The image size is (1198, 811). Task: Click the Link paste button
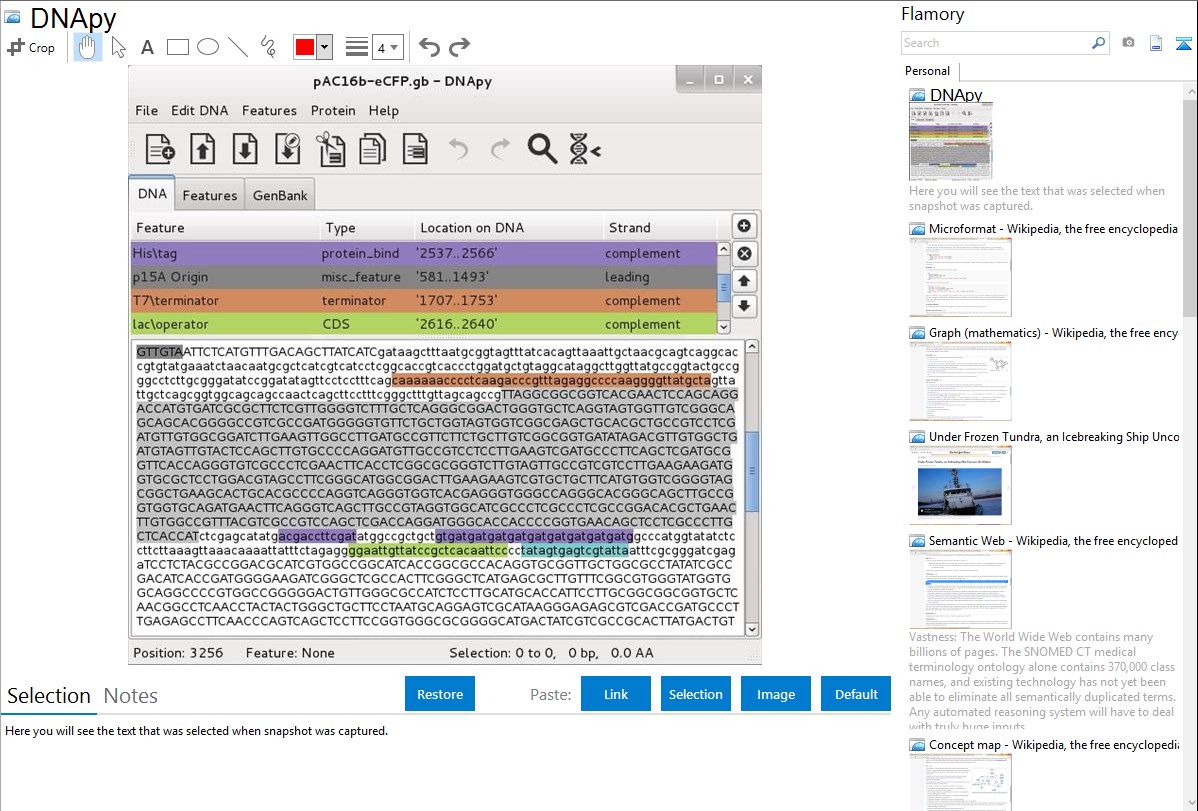pyautogui.click(x=616, y=694)
